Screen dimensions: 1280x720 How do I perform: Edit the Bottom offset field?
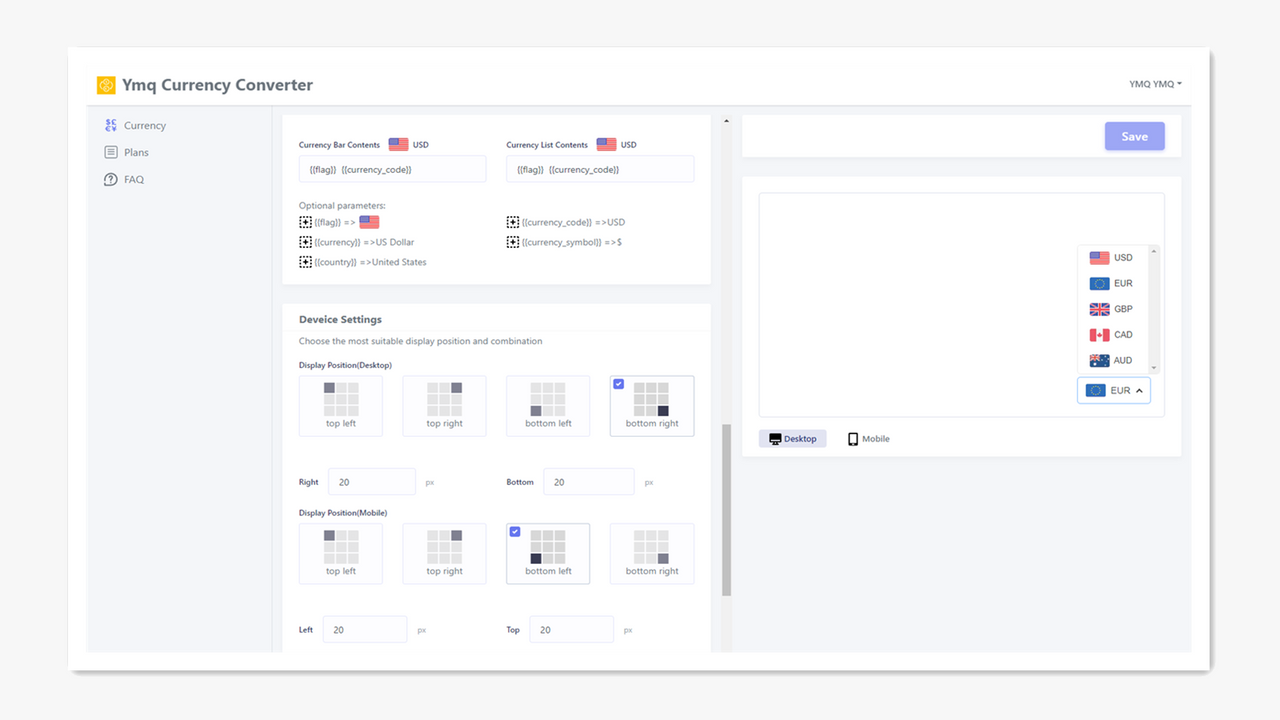(588, 482)
